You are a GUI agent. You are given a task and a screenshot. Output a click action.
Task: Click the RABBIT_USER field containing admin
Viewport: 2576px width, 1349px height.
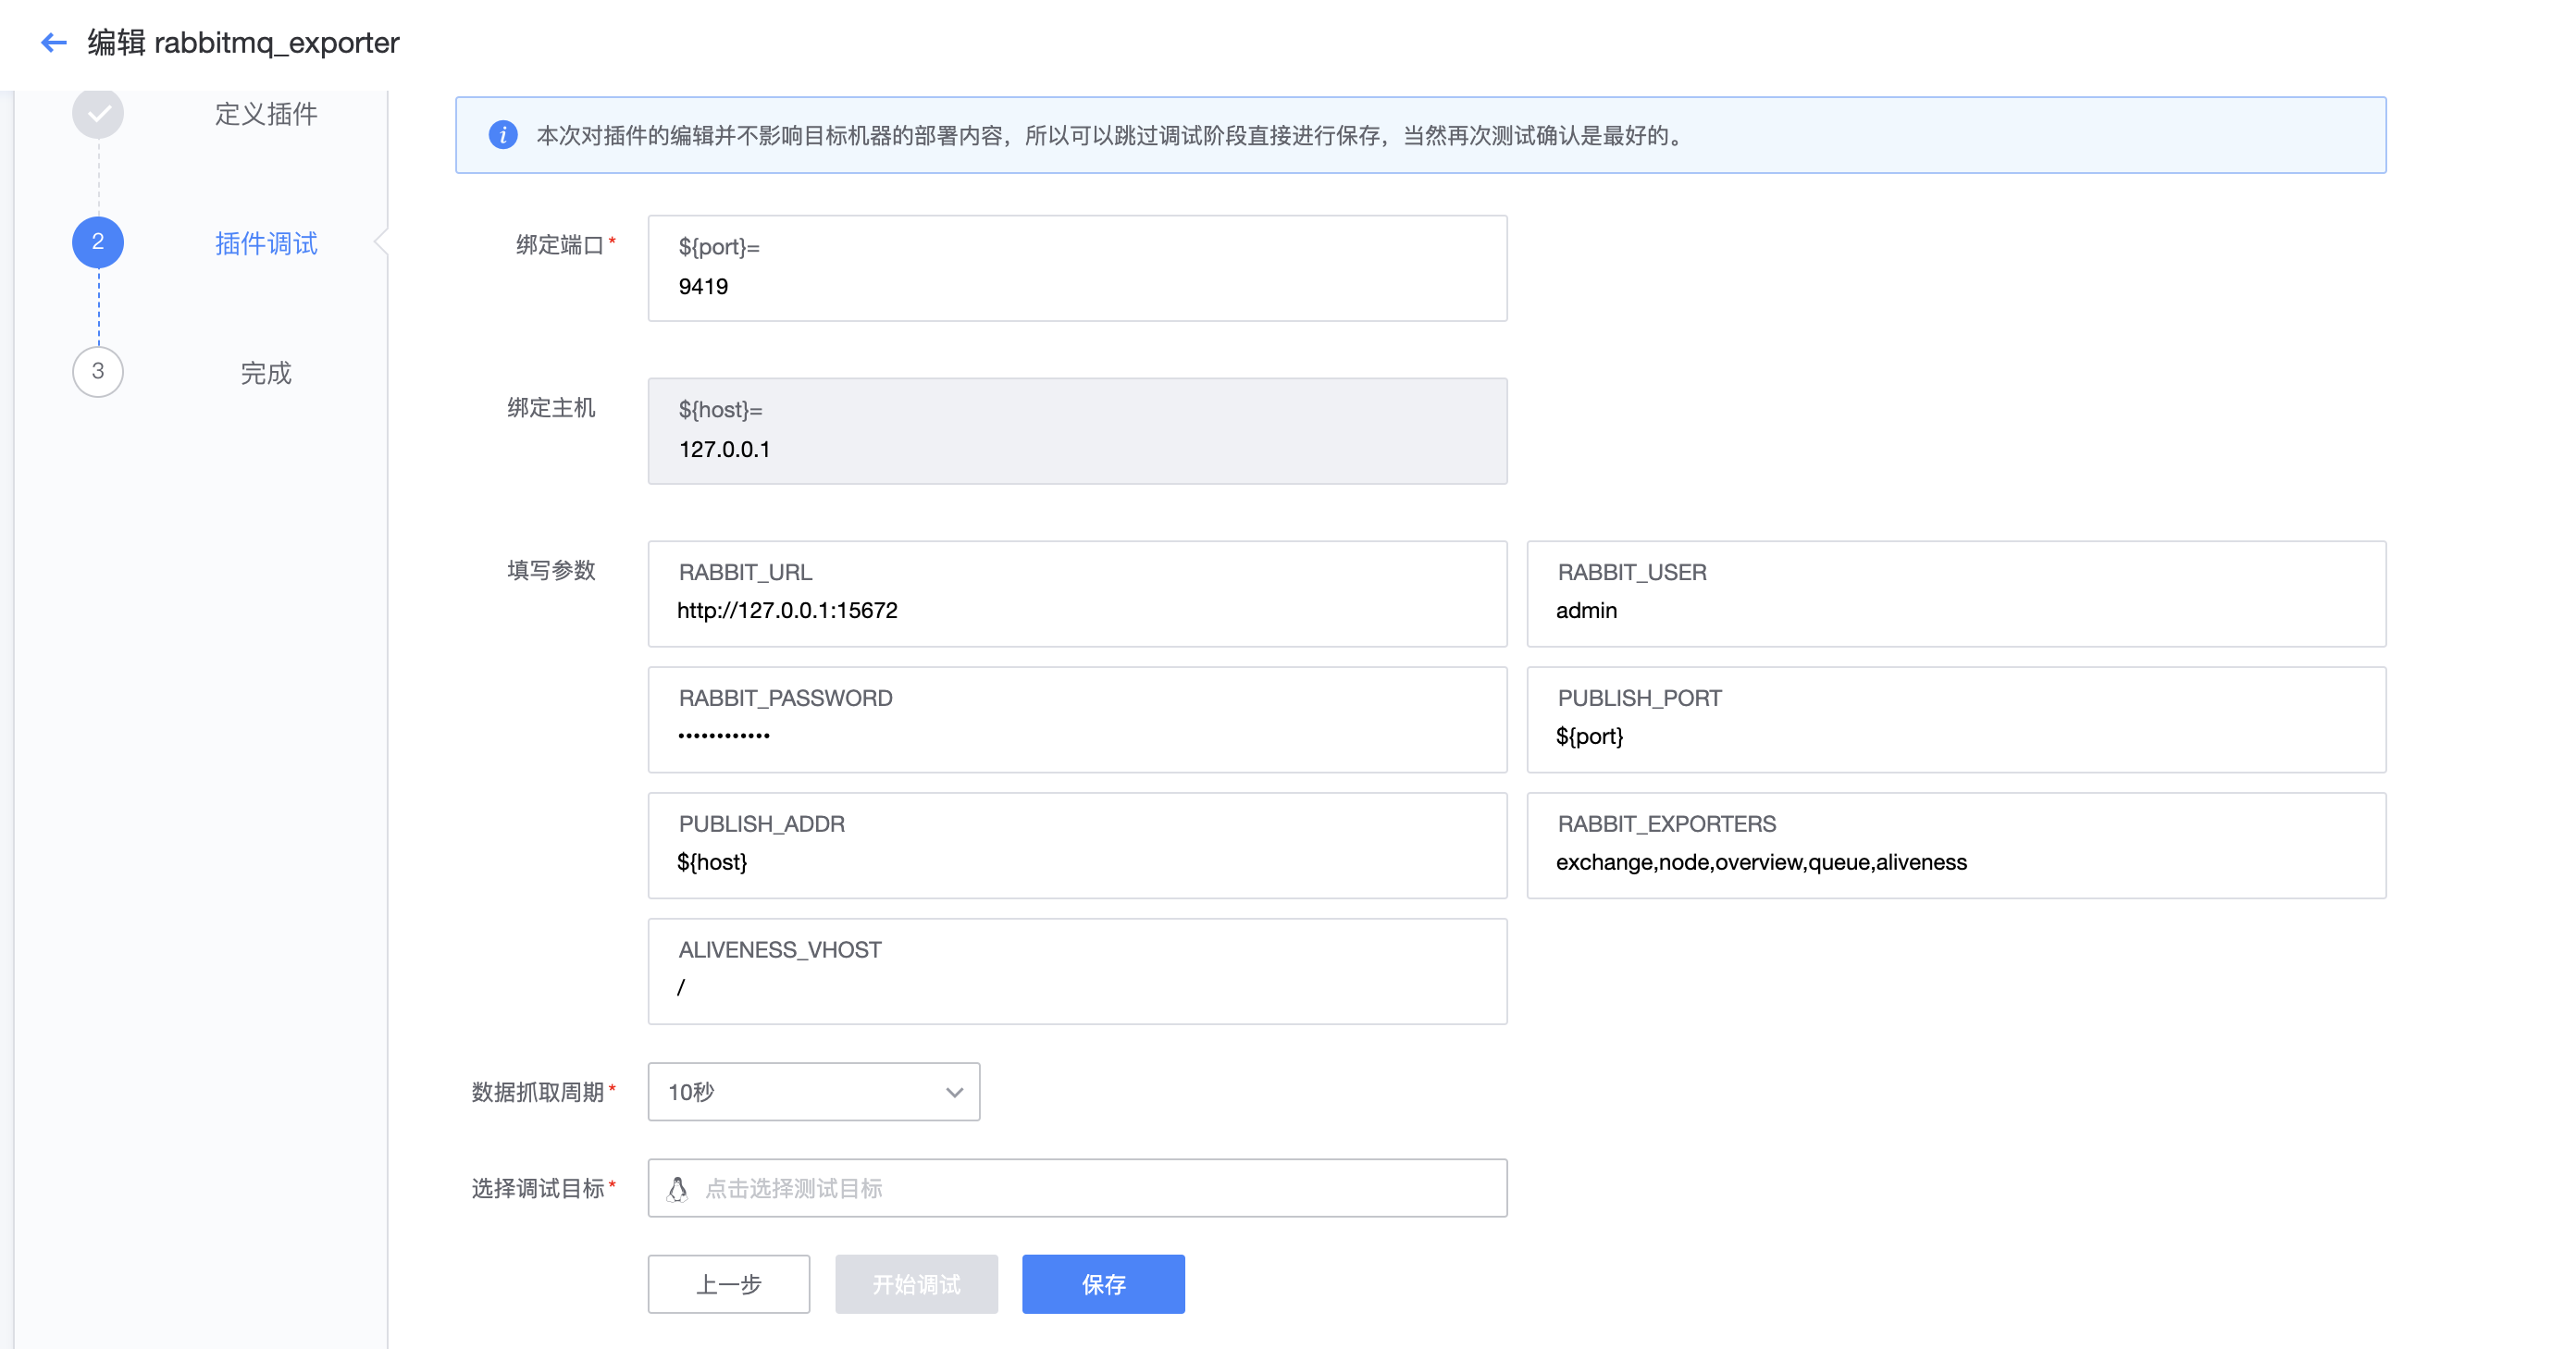1955,610
